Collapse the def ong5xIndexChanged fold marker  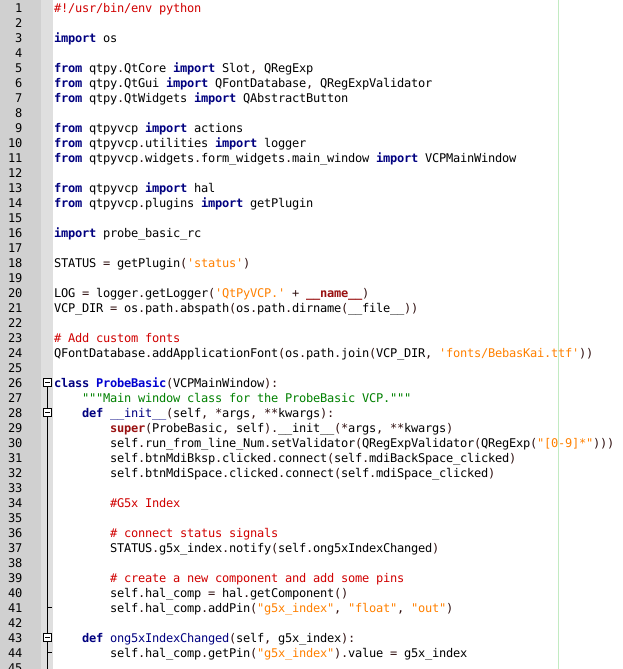(x=47, y=637)
